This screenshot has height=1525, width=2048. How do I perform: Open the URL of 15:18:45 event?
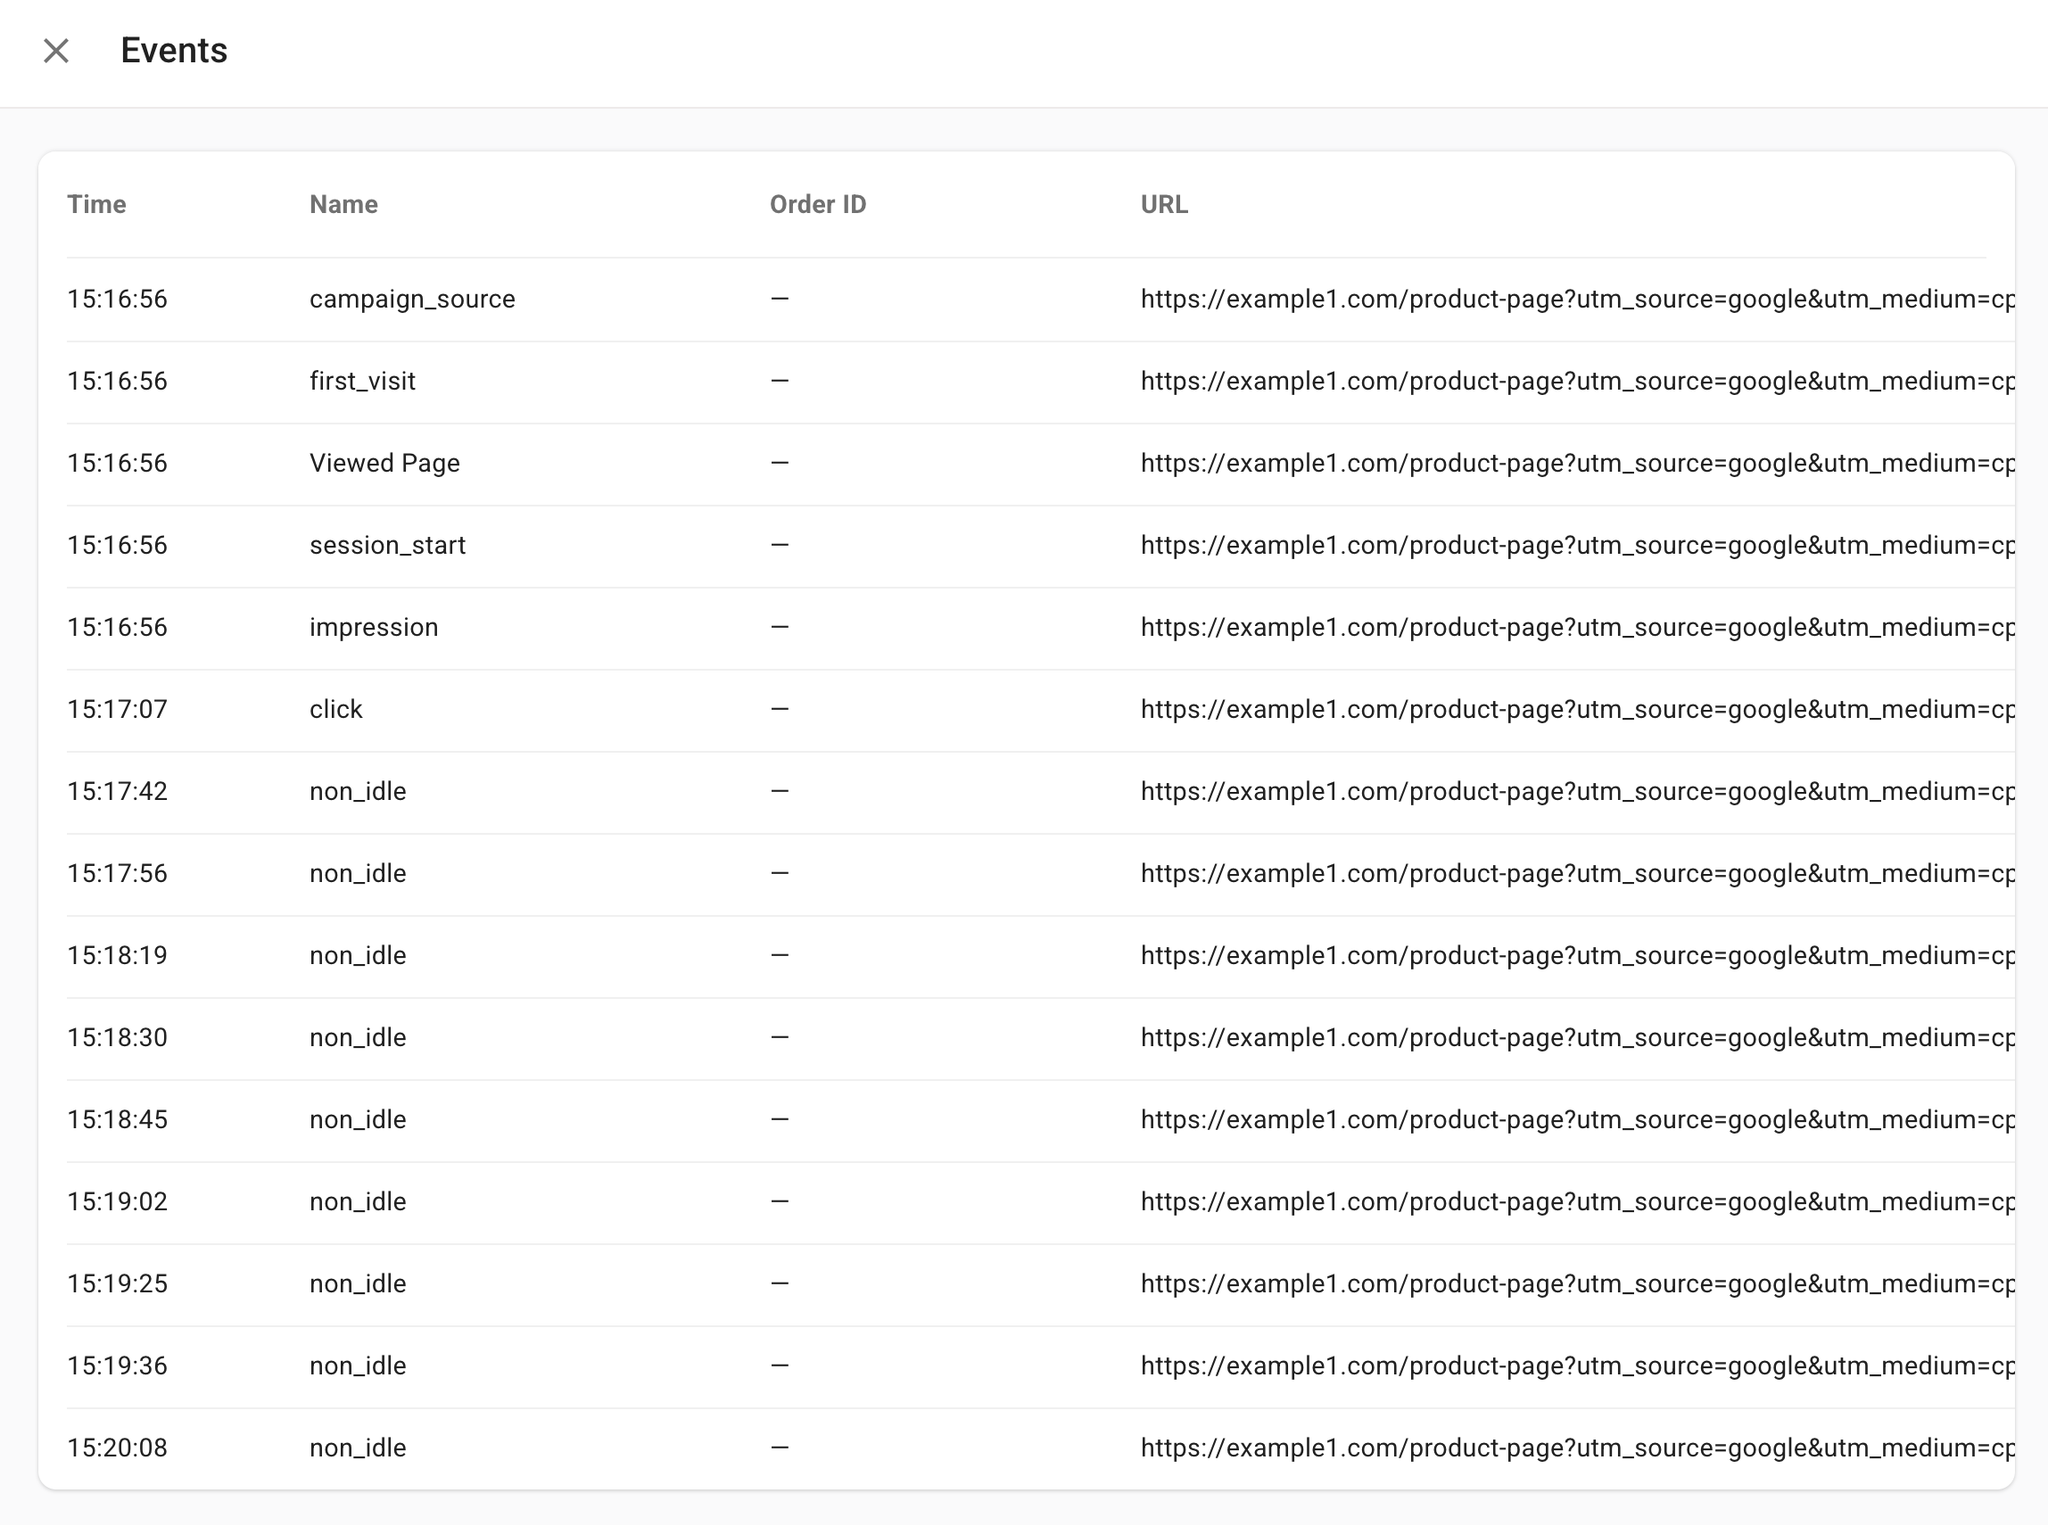point(1576,1119)
